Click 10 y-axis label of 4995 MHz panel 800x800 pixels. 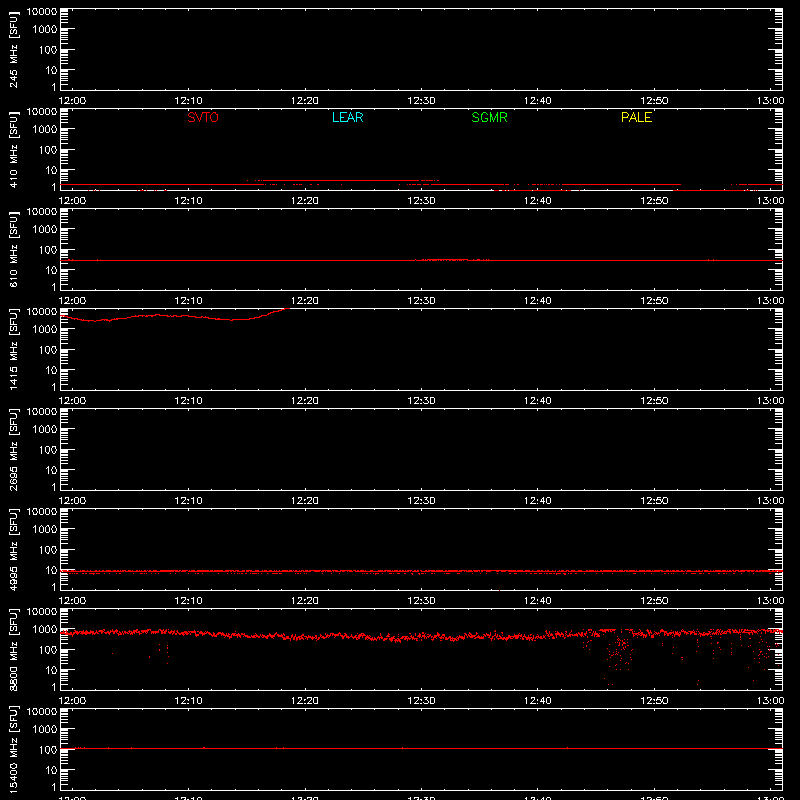[51, 570]
